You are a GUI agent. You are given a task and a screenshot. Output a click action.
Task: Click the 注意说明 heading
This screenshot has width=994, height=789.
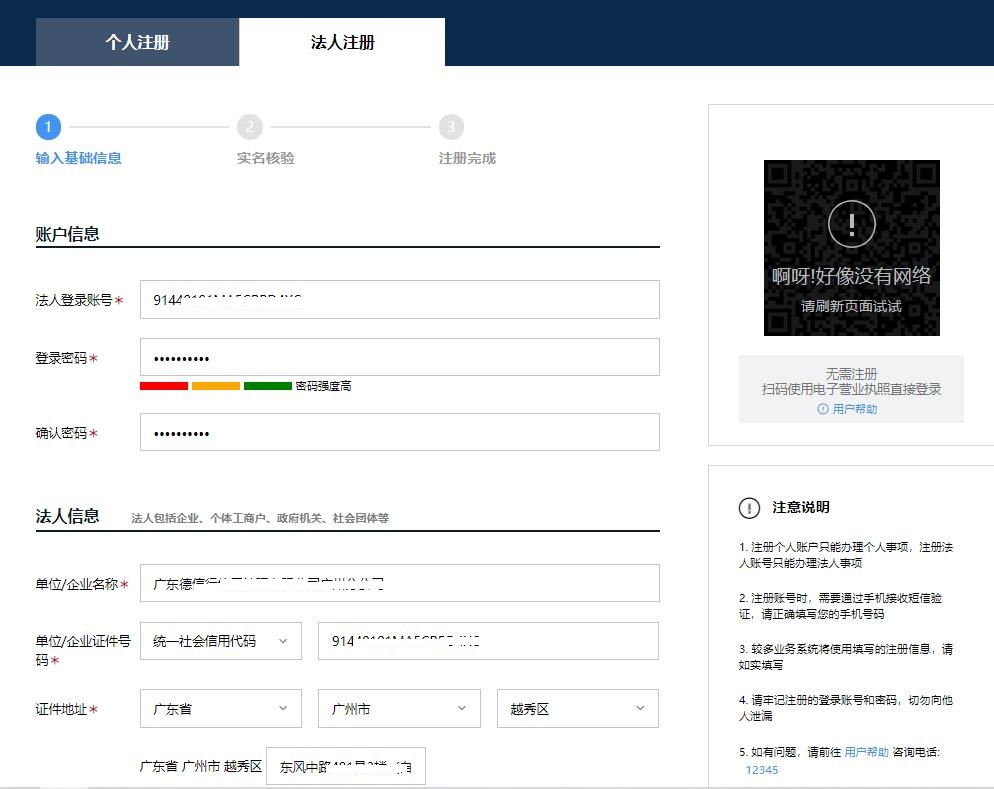click(x=801, y=507)
